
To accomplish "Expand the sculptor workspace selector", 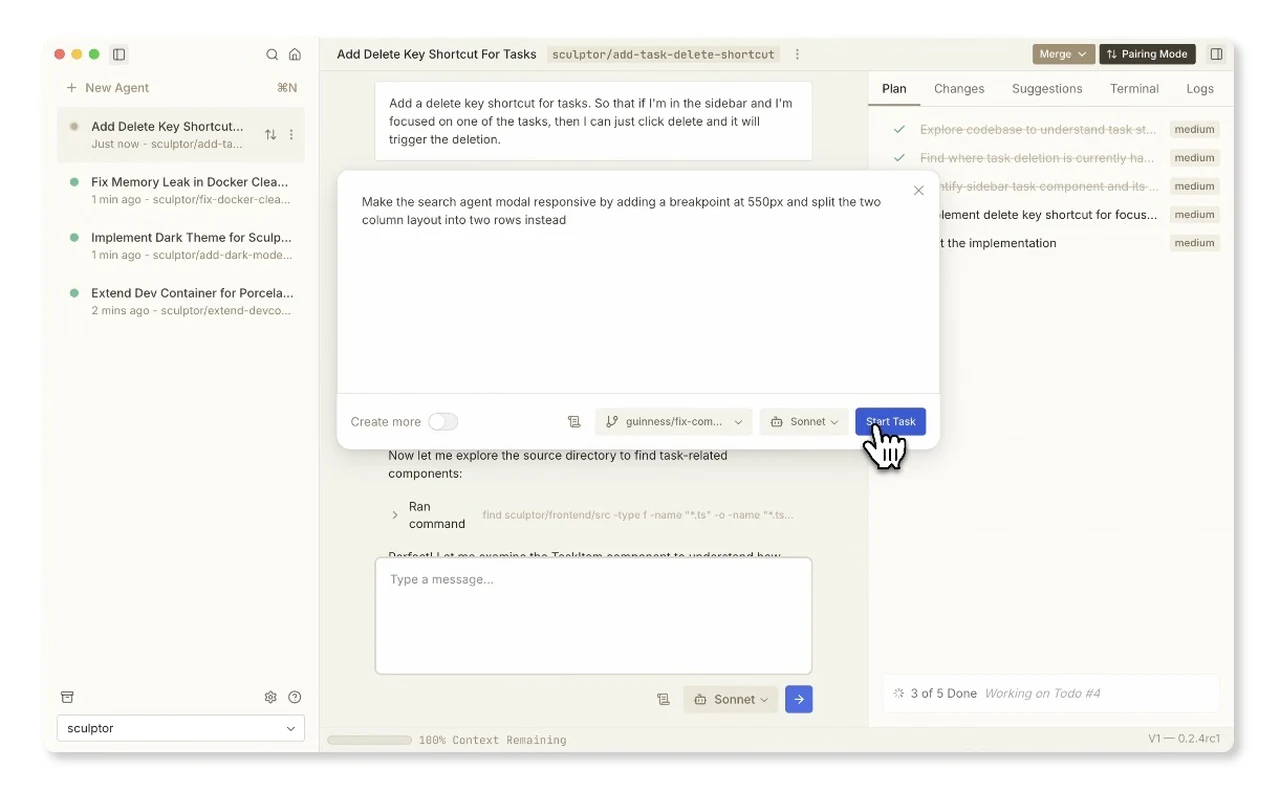I will (x=180, y=728).
